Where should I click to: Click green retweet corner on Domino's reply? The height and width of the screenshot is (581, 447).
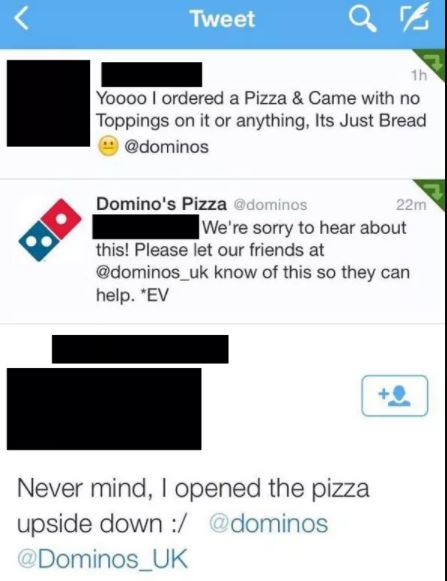click(433, 192)
